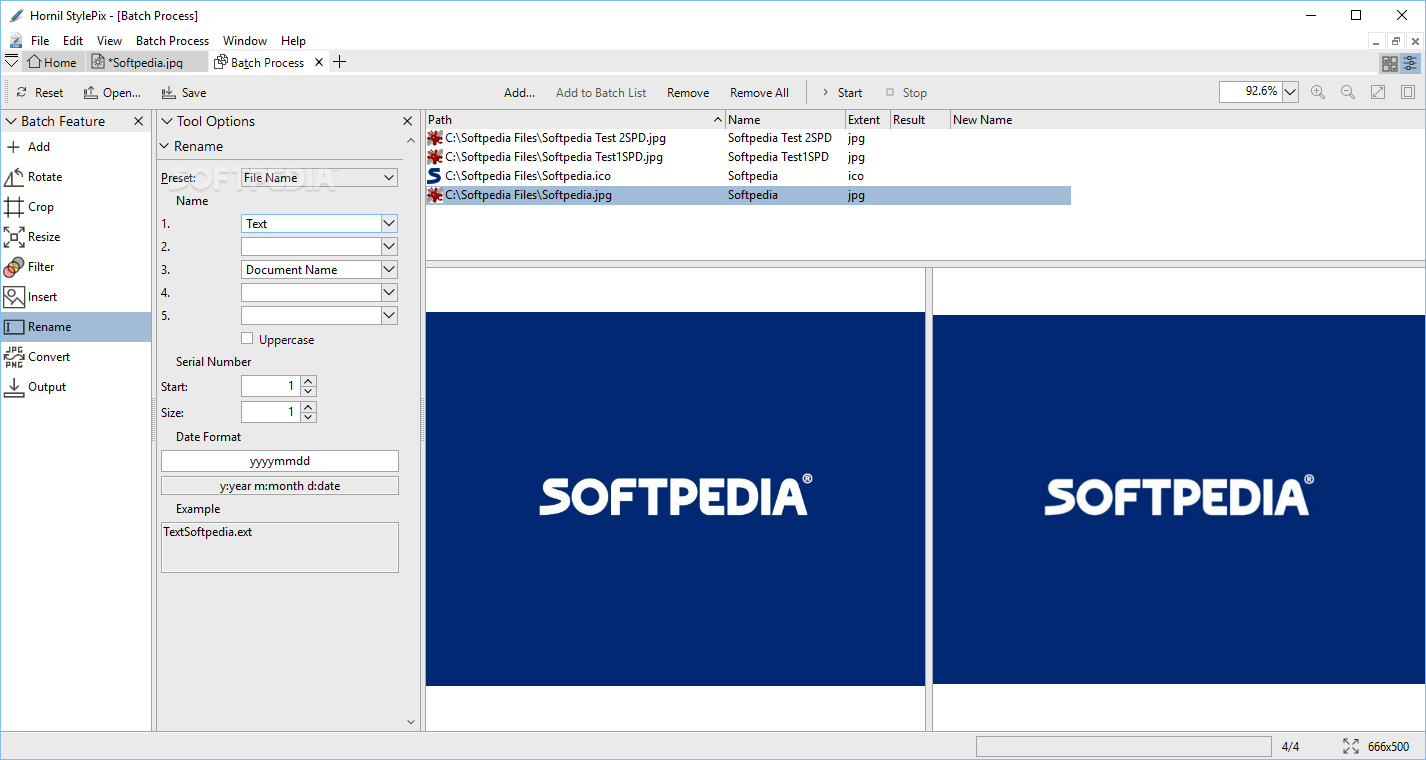Collapse the Rename section

165,146
